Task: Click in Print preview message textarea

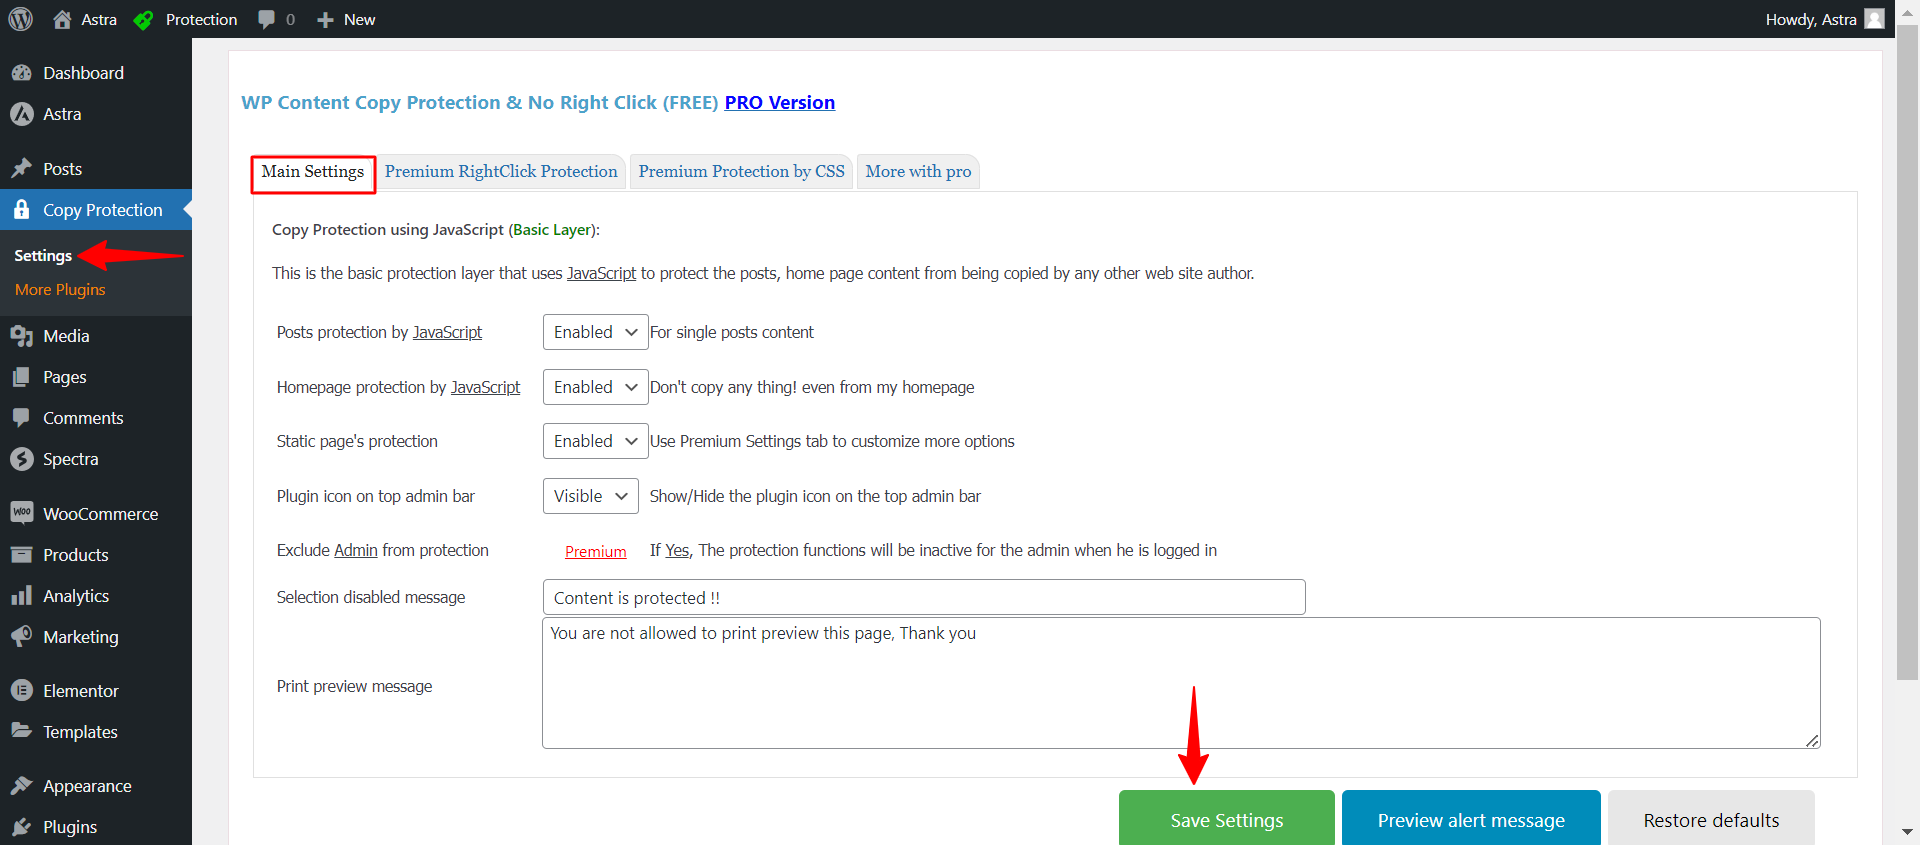Action: (1181, 683)
